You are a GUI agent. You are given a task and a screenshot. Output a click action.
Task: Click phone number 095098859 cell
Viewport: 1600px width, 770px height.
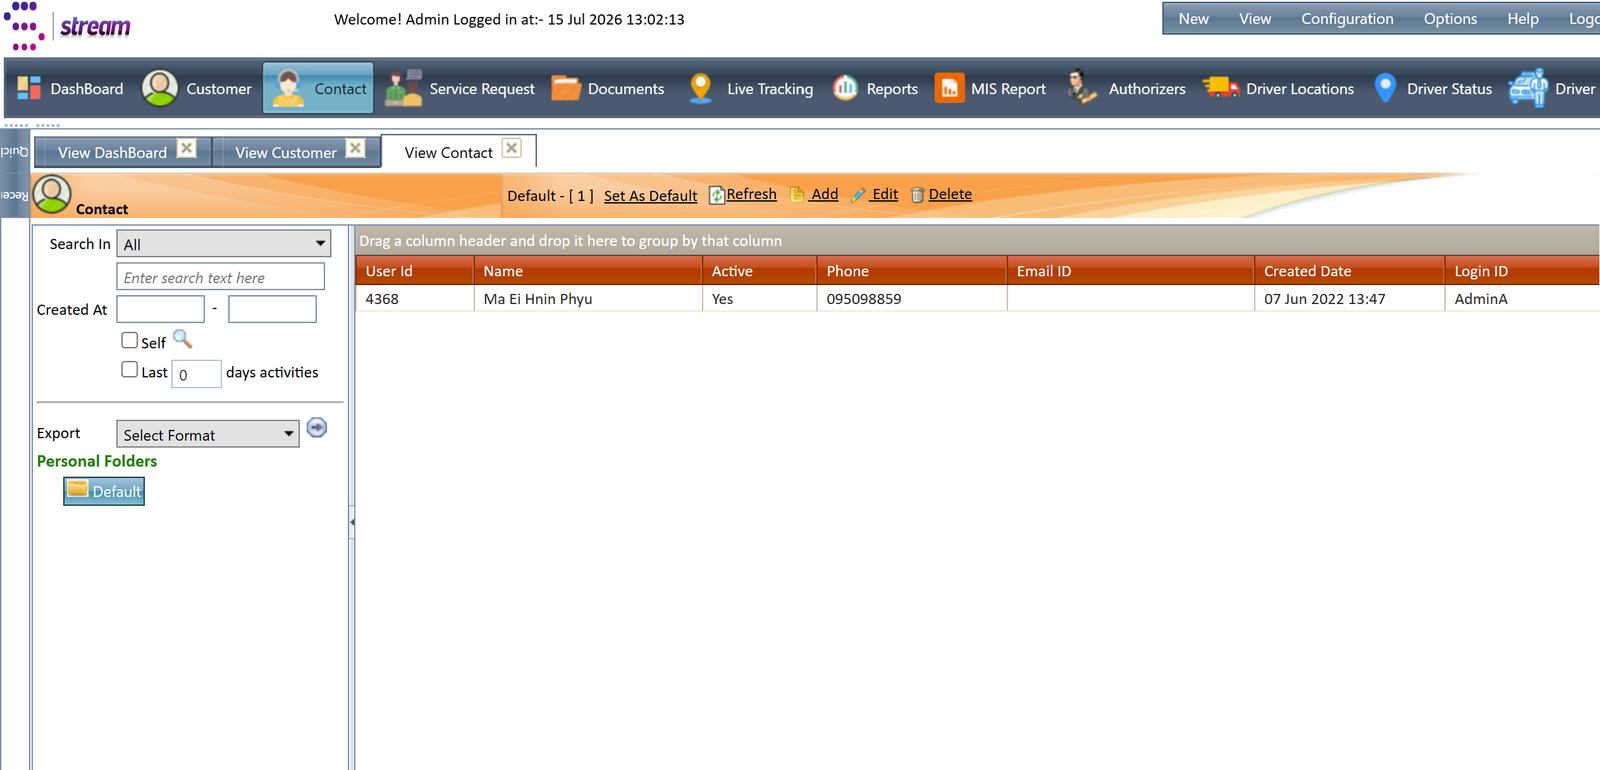[912, 299]
